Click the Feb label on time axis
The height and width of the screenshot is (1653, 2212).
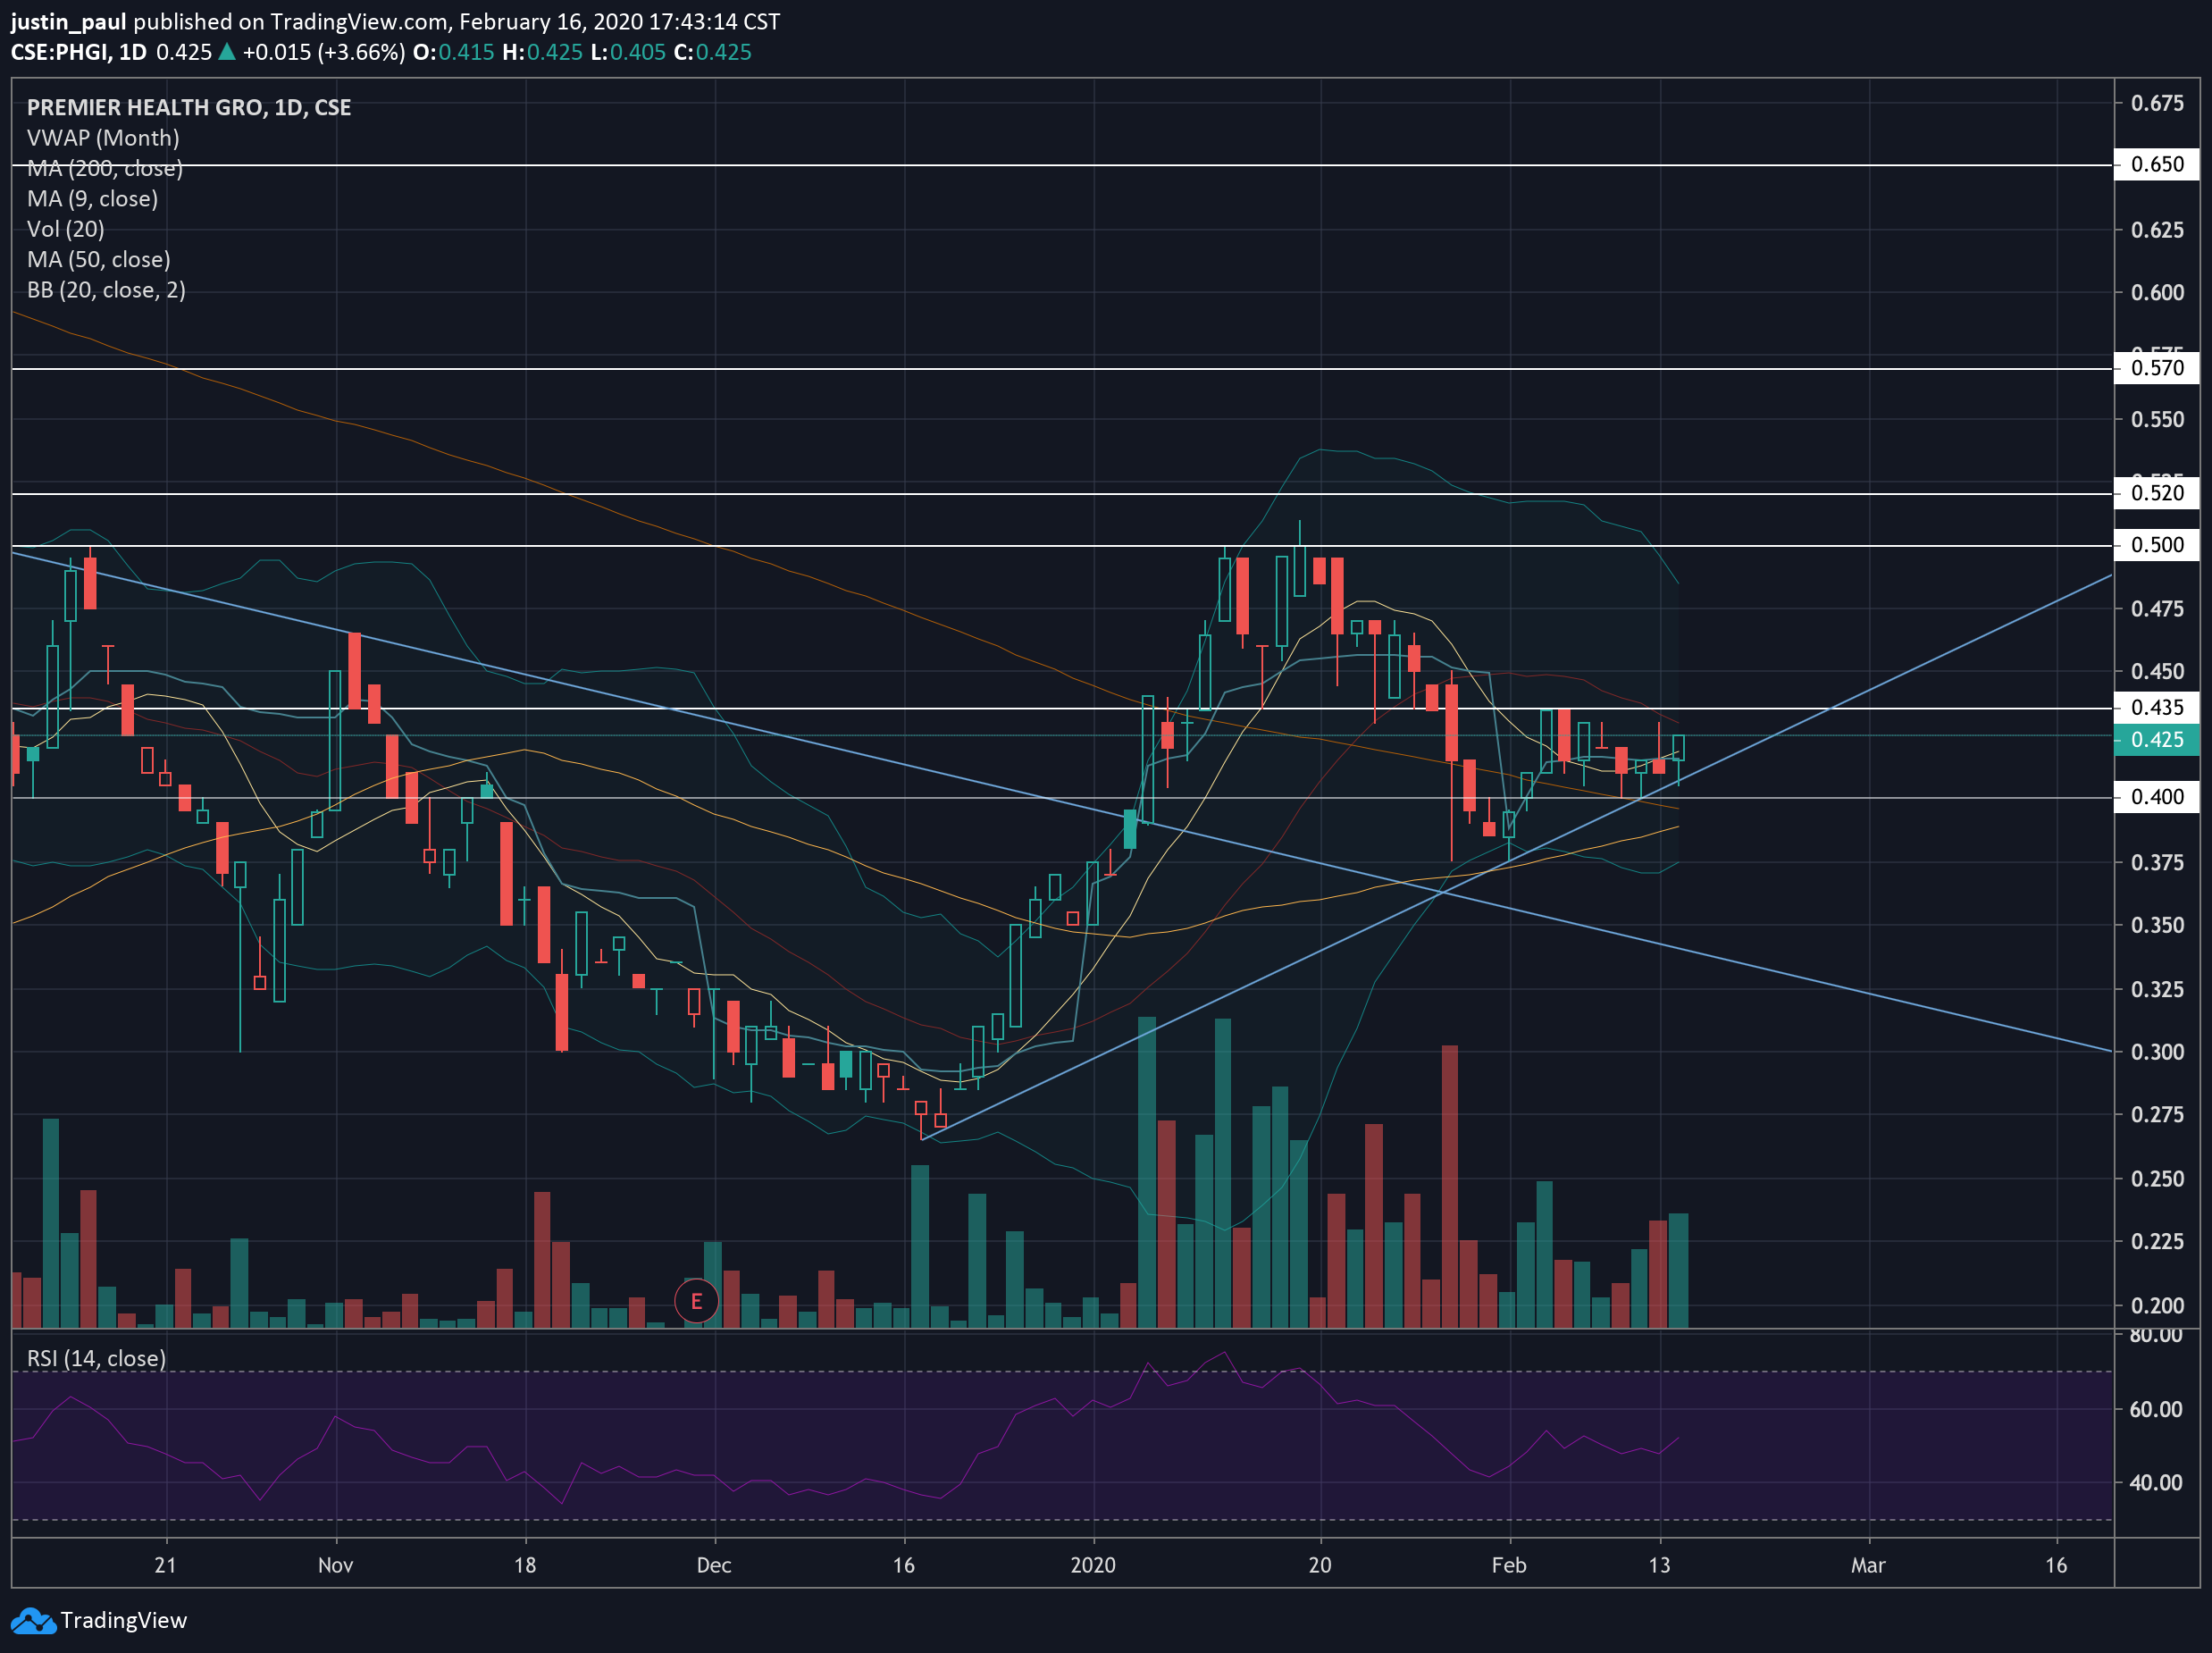(x=1509, y=1565)
